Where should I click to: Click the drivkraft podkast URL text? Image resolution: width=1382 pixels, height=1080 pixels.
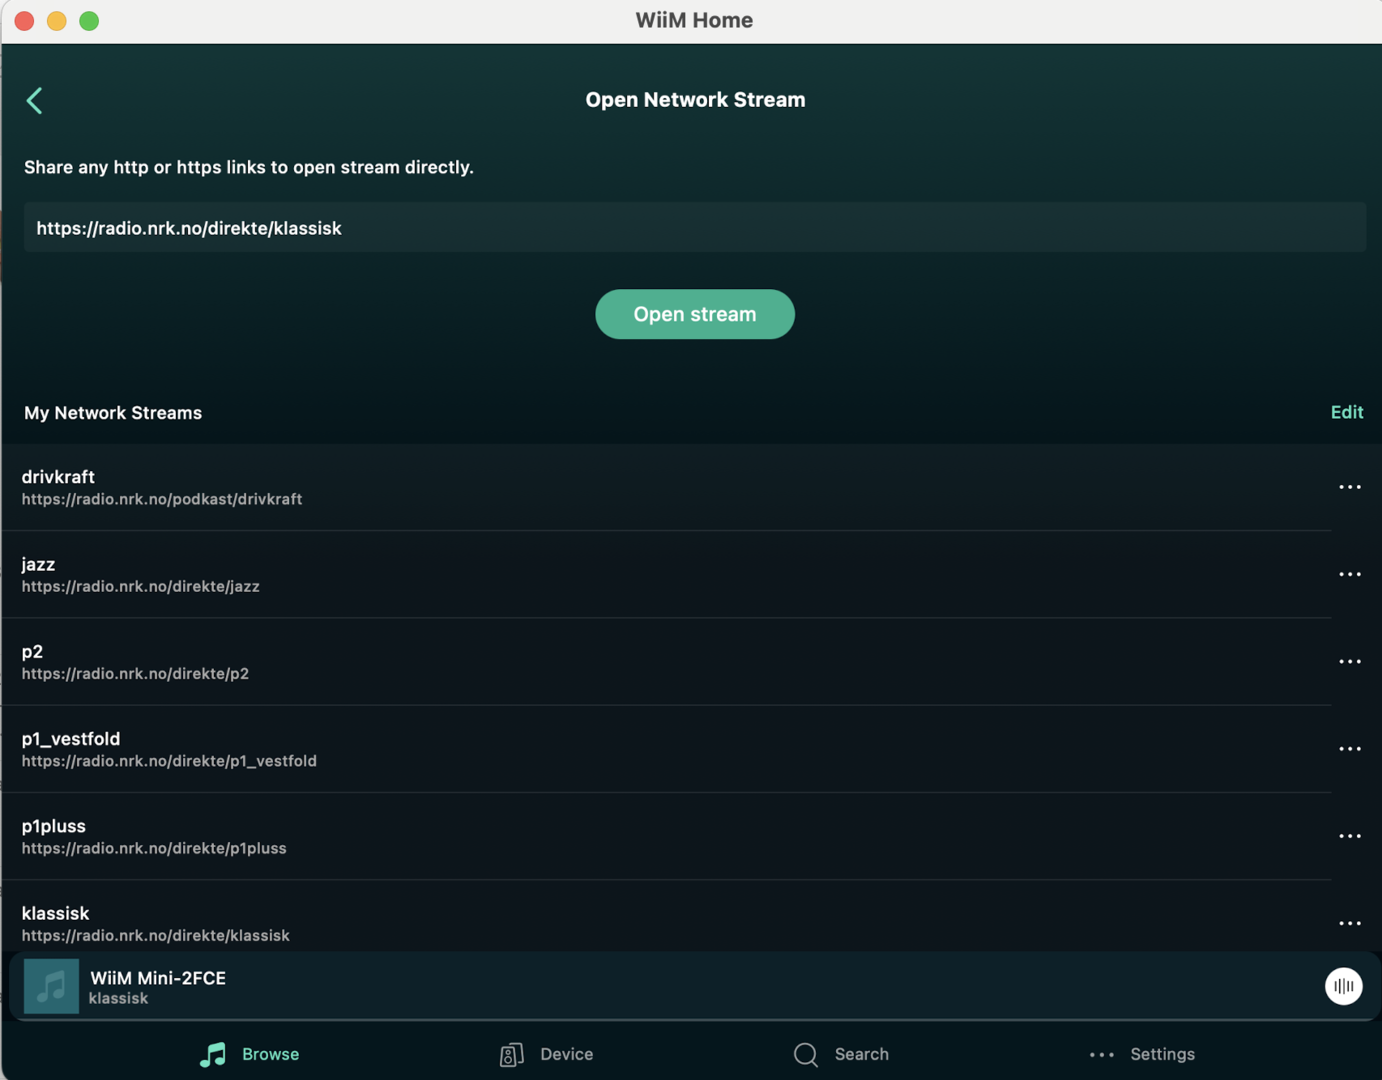[162, 499]
